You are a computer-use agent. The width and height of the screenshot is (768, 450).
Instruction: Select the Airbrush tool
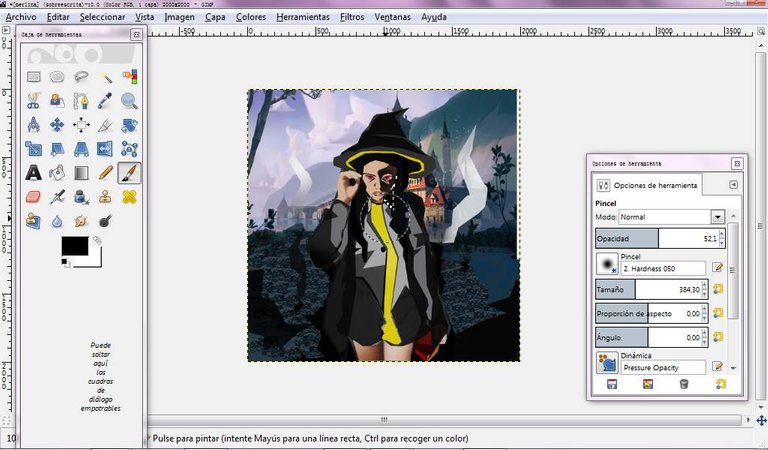click(x=57, y=197)
